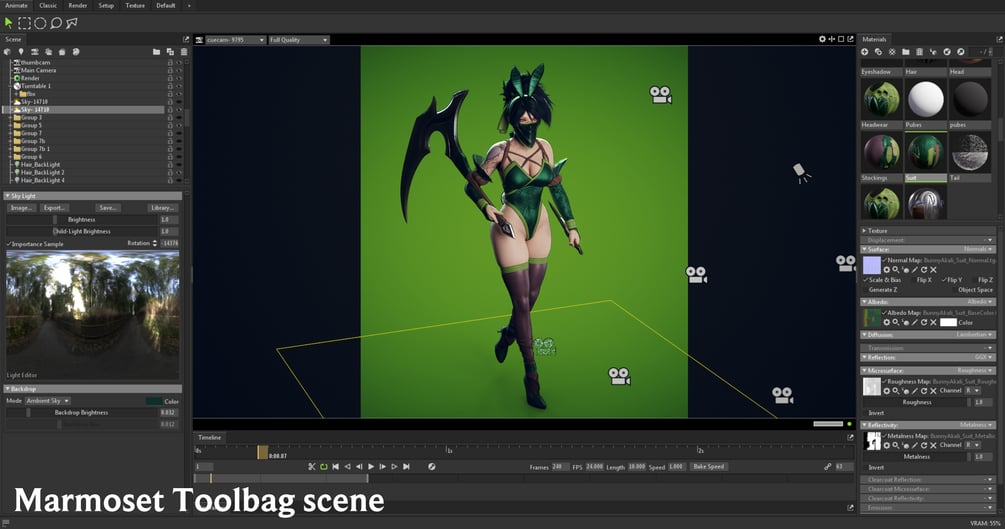Create a new folder group in Scene
The height and width of the screenshot is (529, 1005).
[156, 52]
